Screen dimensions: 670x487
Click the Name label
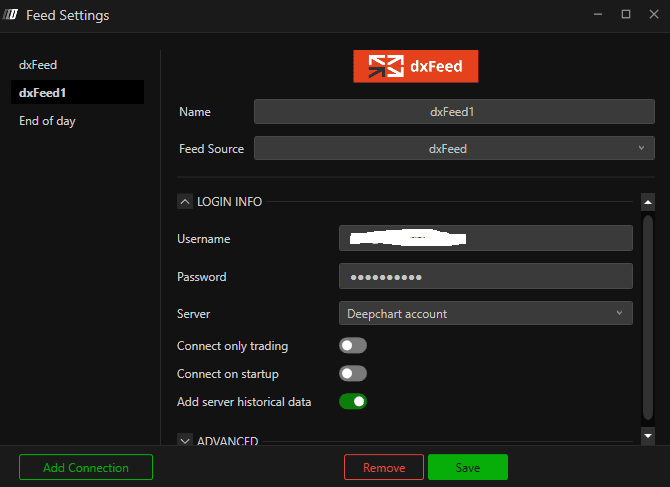pos(195,112)
